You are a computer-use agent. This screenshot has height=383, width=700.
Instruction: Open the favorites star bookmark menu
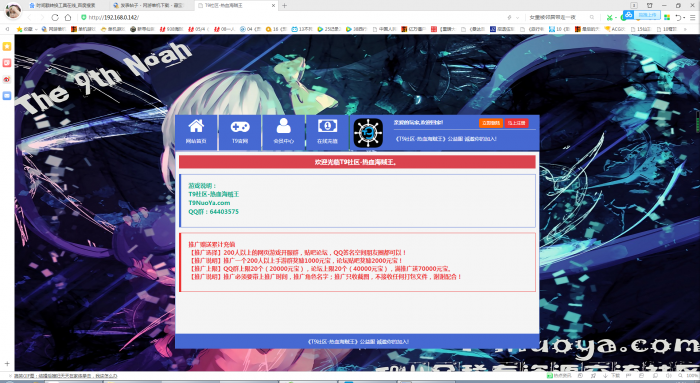[26, 29]
